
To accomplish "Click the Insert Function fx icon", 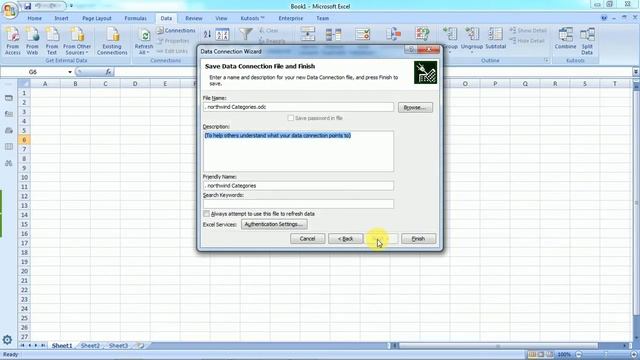I will point(108,72).
